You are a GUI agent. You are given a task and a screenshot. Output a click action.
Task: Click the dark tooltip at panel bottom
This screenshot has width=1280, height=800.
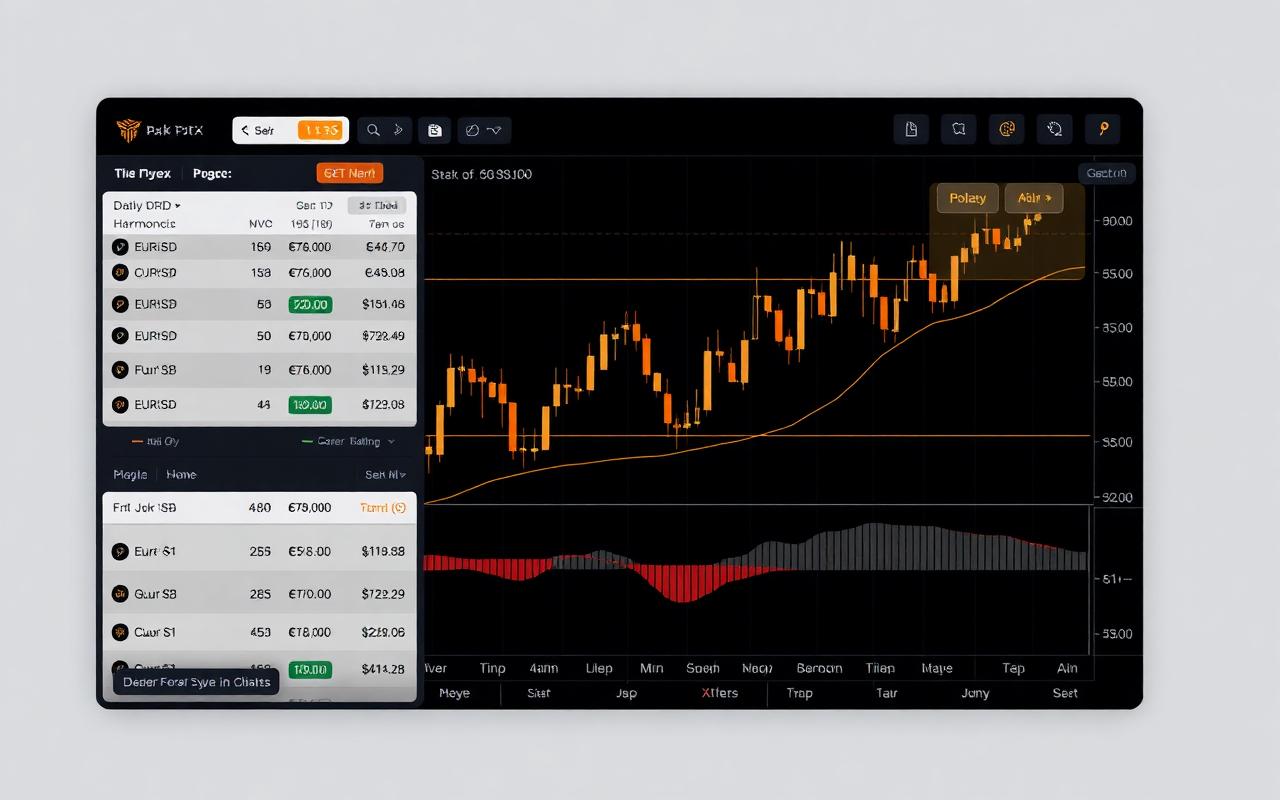[197, 682]
